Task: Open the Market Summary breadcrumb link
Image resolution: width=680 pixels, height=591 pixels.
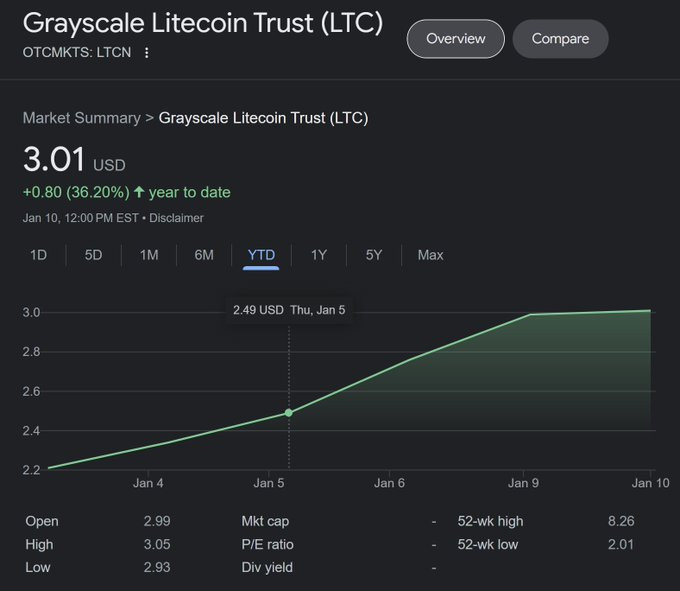Action: pos(81,118)
